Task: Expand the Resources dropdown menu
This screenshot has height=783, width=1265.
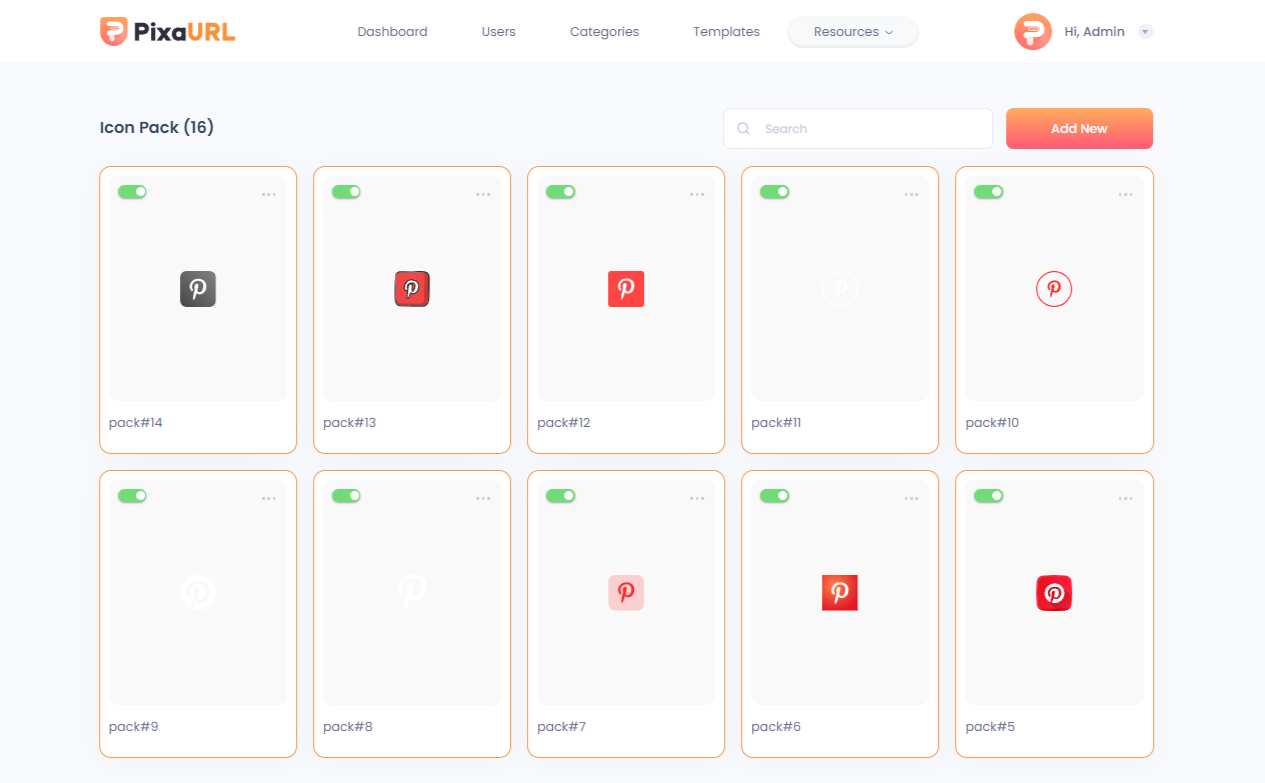Action: [x=852, y=32]
